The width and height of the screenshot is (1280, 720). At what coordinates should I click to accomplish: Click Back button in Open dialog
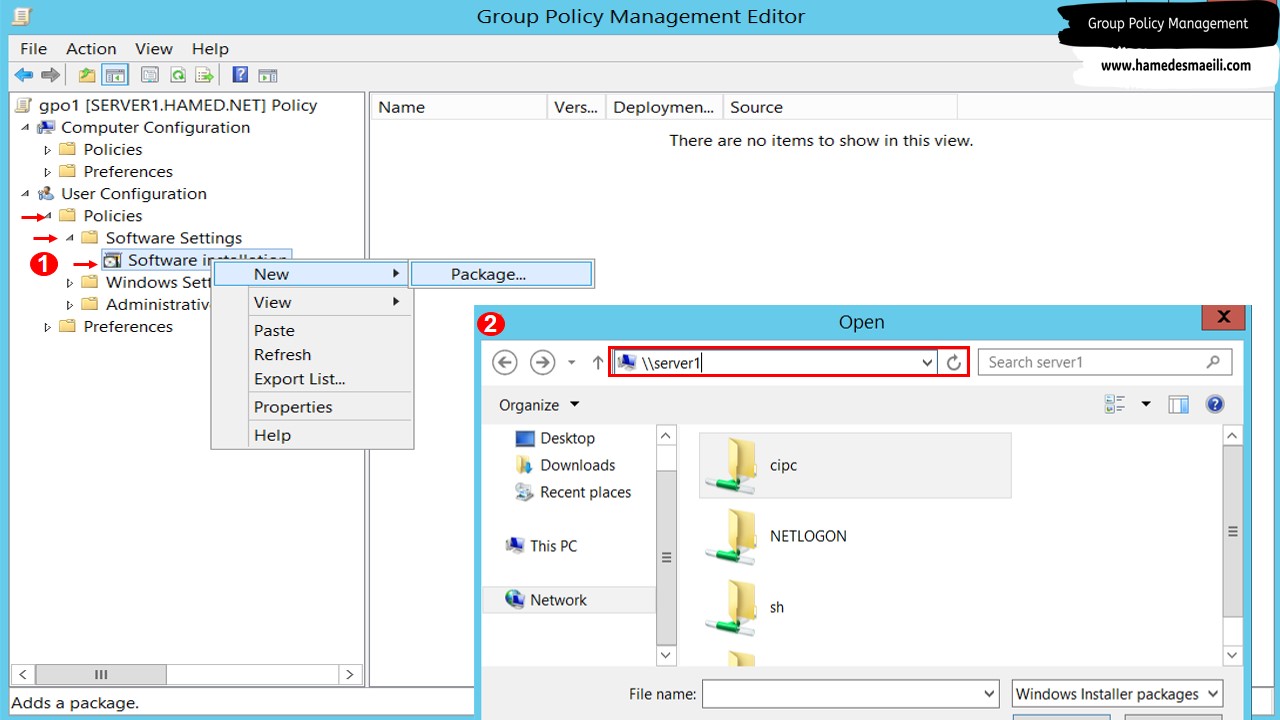(505, 362)
